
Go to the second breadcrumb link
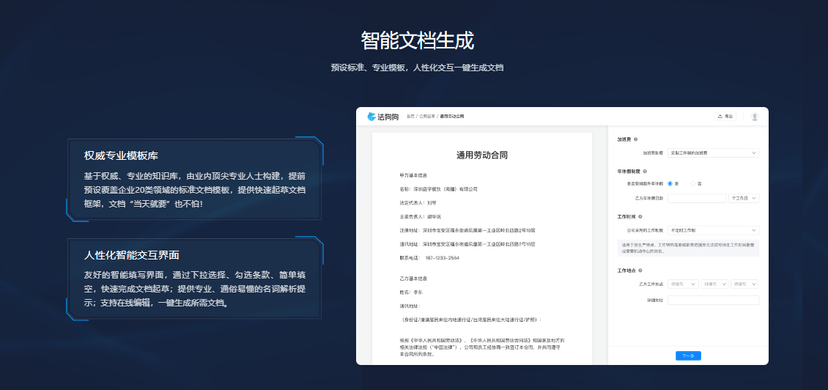click(x=427, y=116)
